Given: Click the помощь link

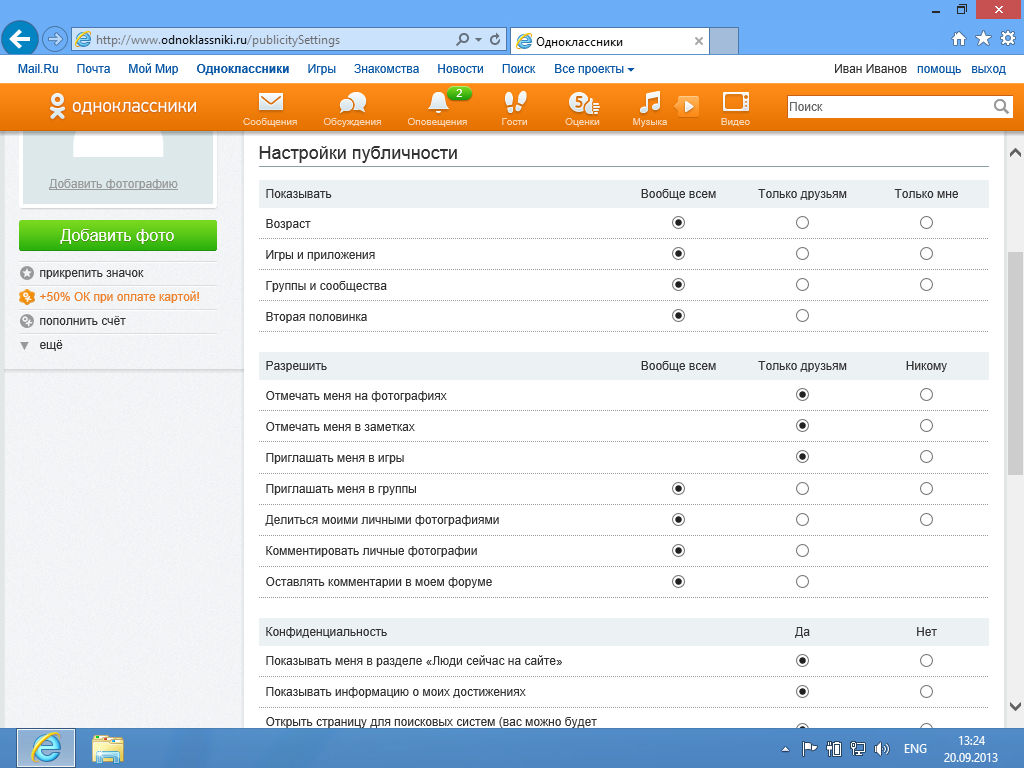Looking at the screenshot, I should [x=939, y=69].
